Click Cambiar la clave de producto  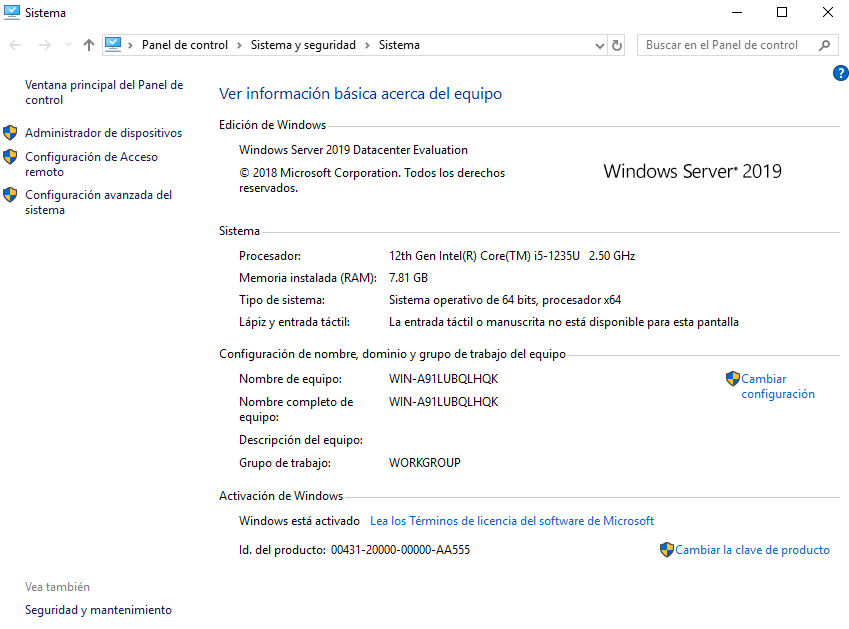752,550
